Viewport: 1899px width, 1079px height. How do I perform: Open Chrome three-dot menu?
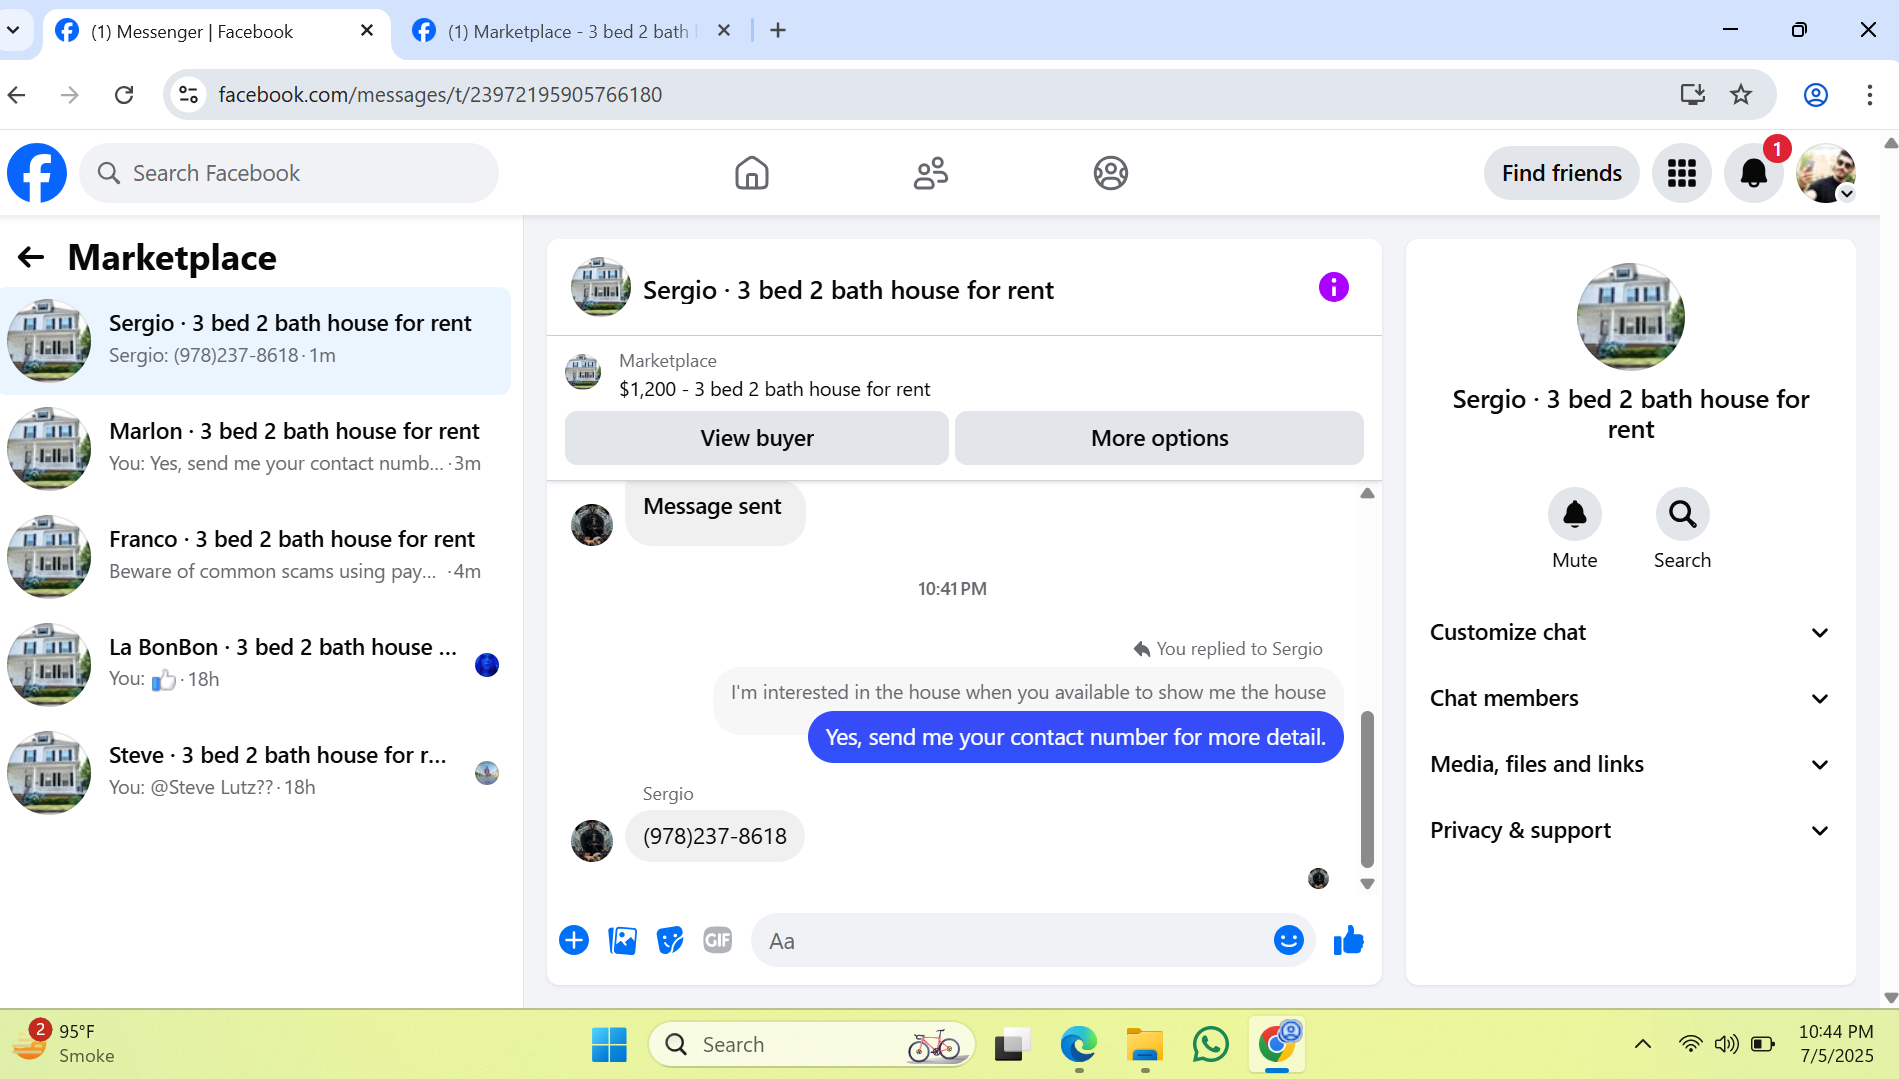click(1869, 94)
